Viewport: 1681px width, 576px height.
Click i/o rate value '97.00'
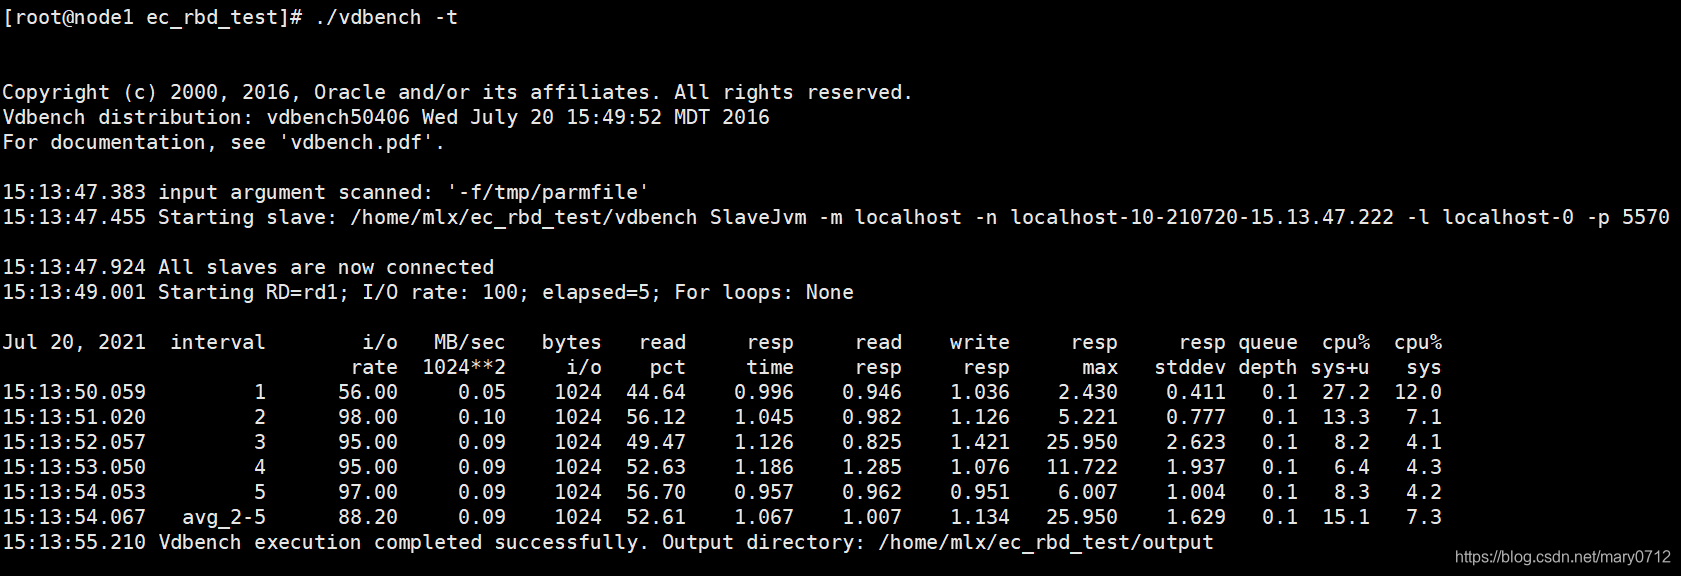coord(368,492)
